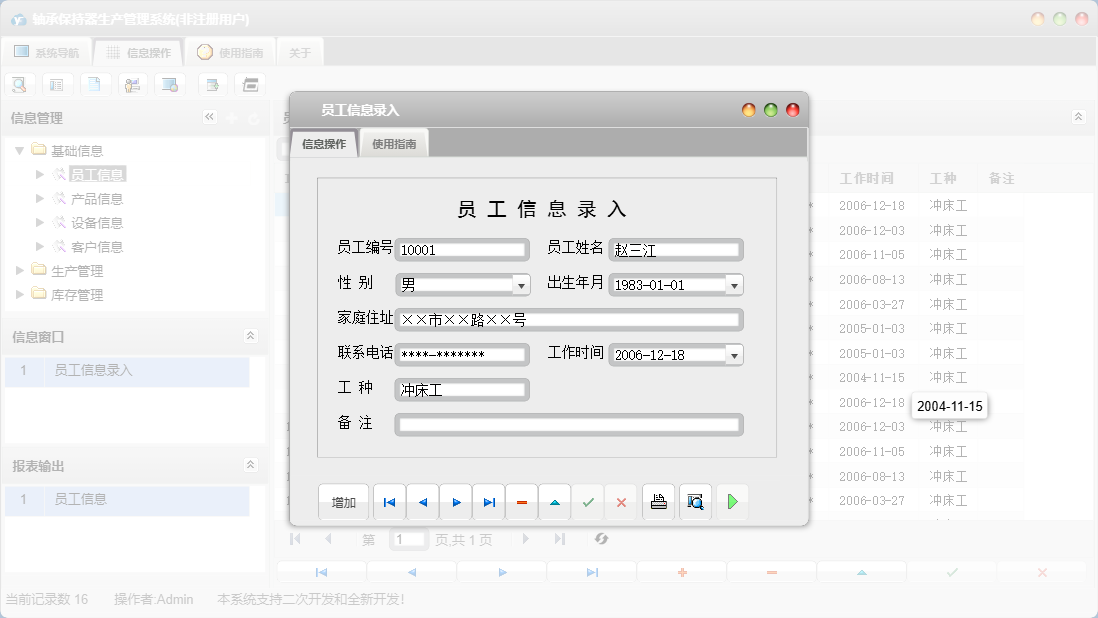
Task: Delete the current record with the red minus icon
Action: point(521,502)
